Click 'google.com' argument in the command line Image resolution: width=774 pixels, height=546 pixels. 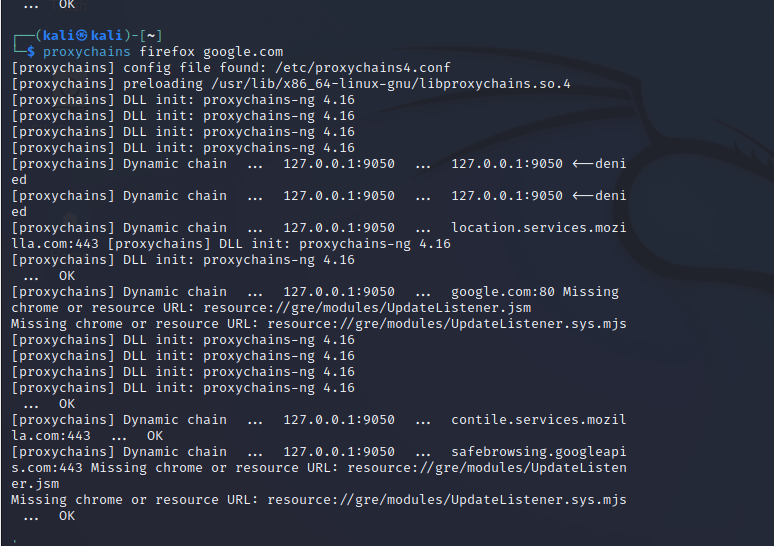point(243,51)
